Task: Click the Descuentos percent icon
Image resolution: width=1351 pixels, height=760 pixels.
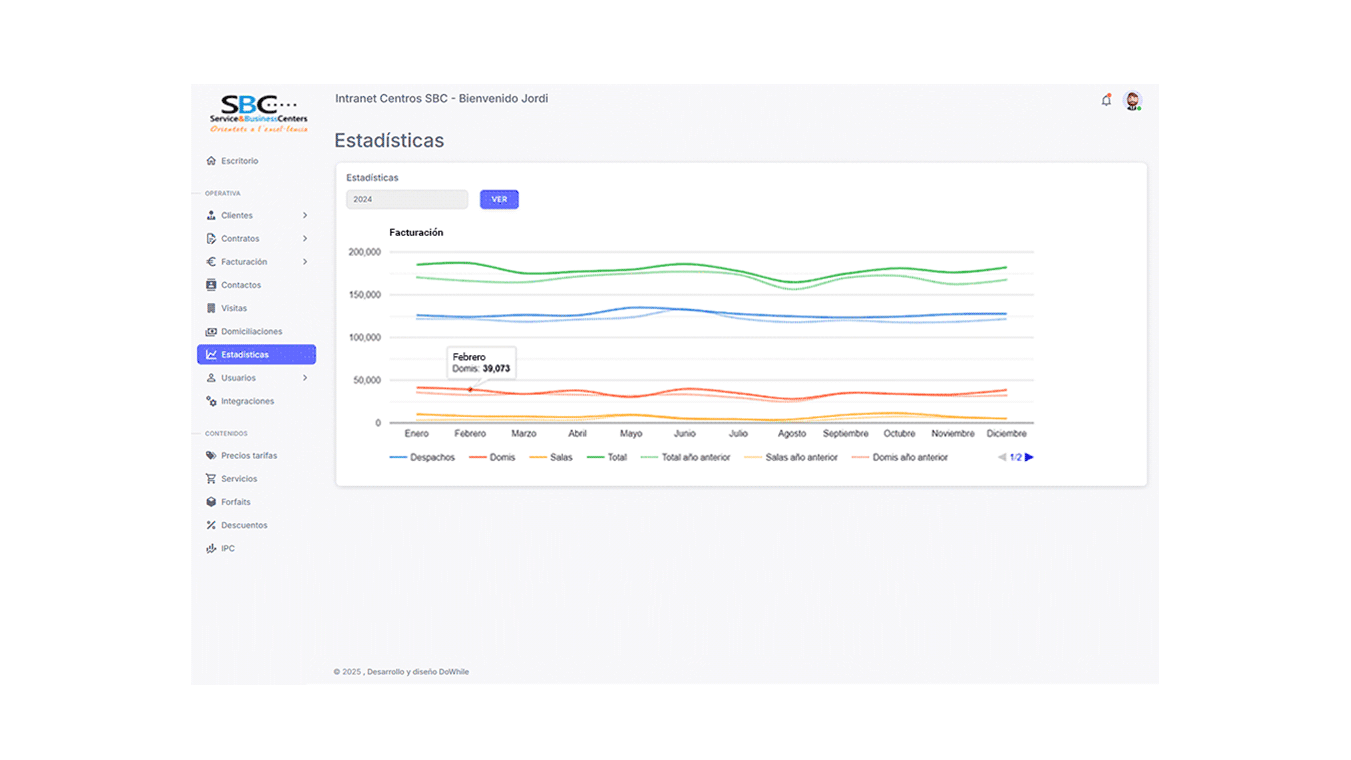Action: tap(211, 525)
